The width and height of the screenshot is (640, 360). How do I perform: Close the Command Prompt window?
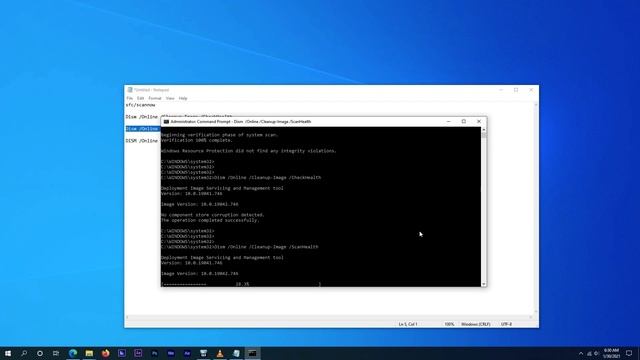[479, 122]
